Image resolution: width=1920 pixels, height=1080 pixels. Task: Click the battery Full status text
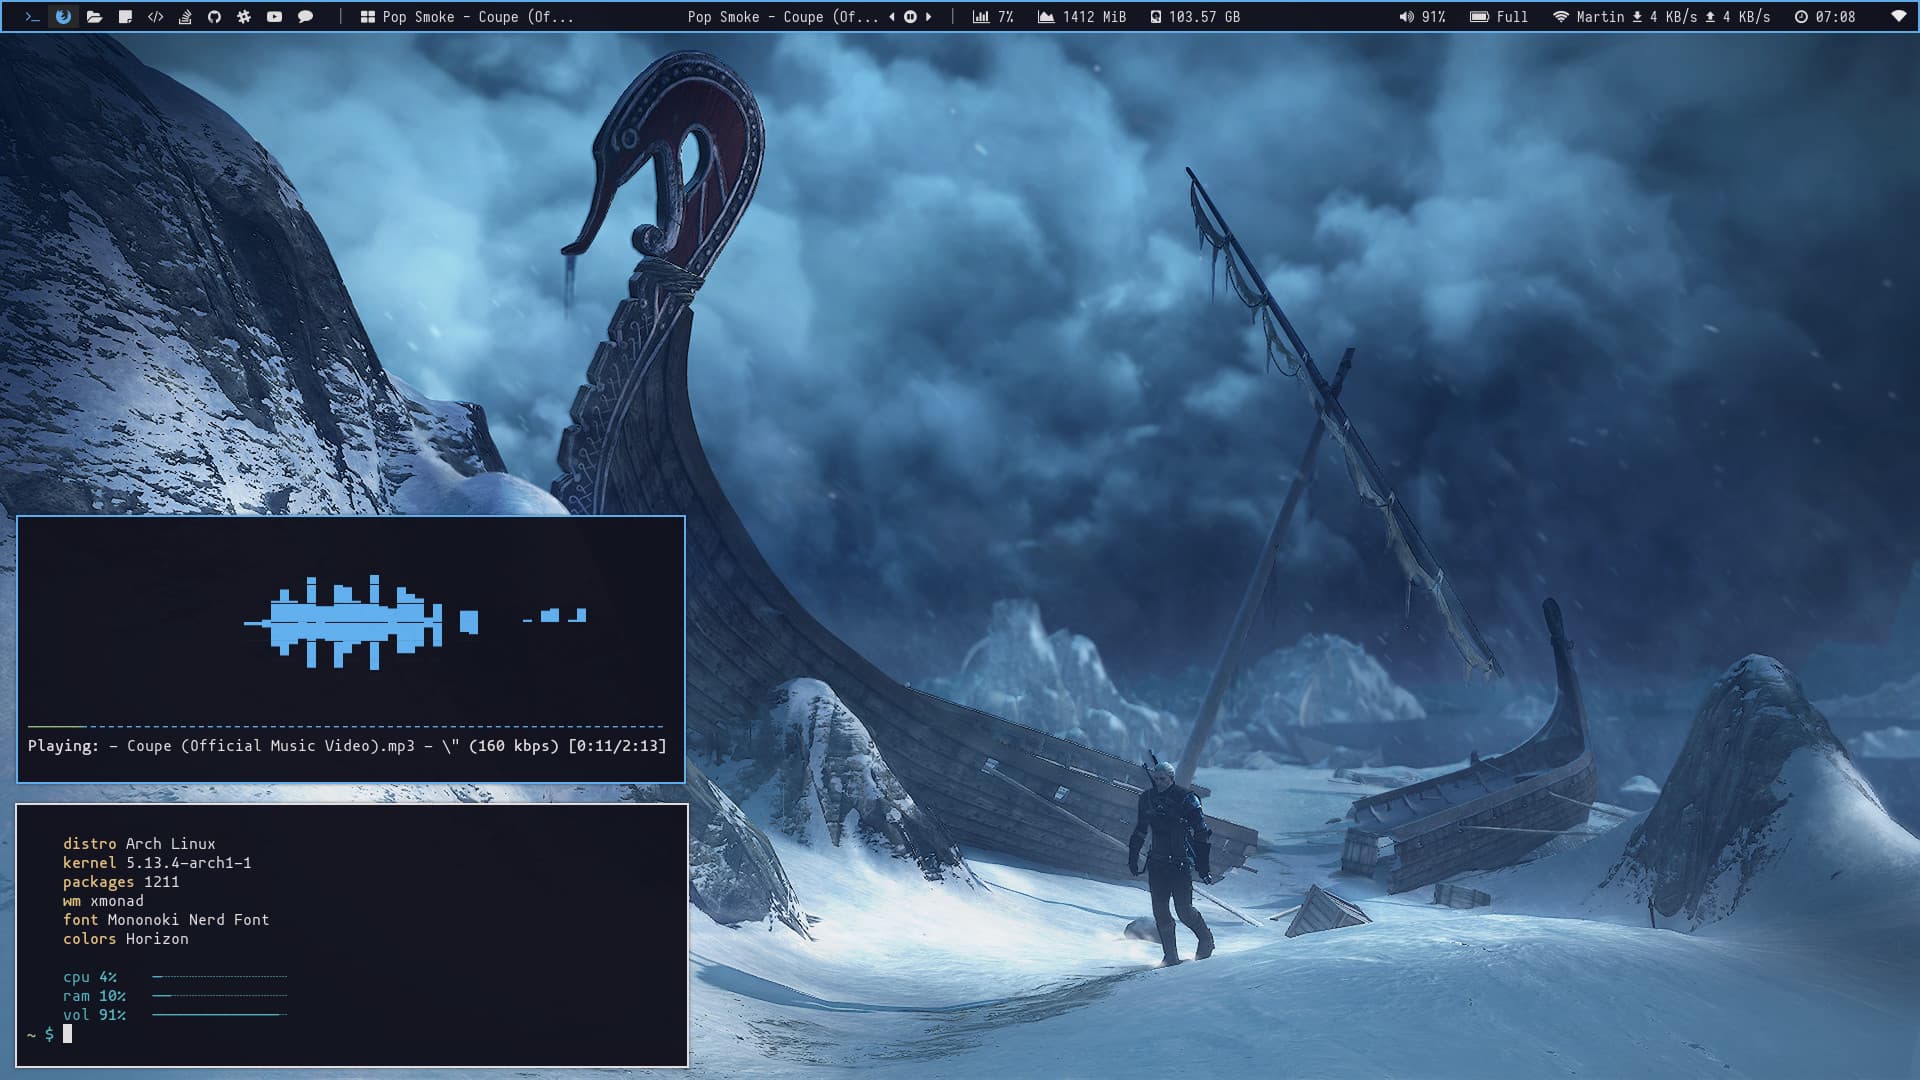[x=1512, y=17]
